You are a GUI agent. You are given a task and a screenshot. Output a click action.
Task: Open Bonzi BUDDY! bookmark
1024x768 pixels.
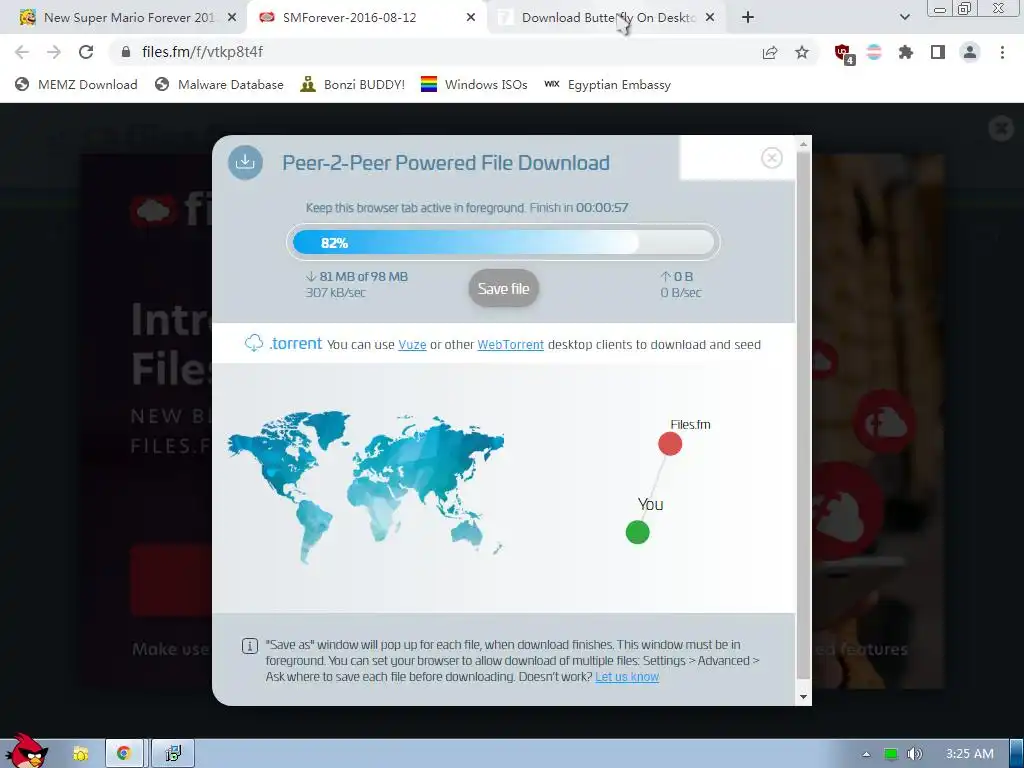(x=353, y=85)
